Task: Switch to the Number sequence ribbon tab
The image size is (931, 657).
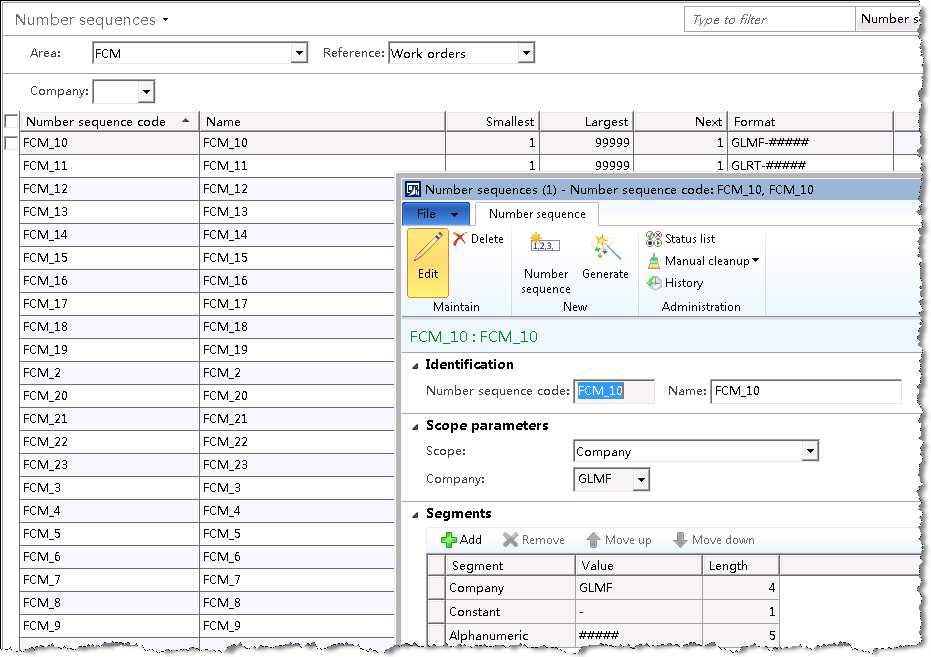Action: [x=537, y=214]
